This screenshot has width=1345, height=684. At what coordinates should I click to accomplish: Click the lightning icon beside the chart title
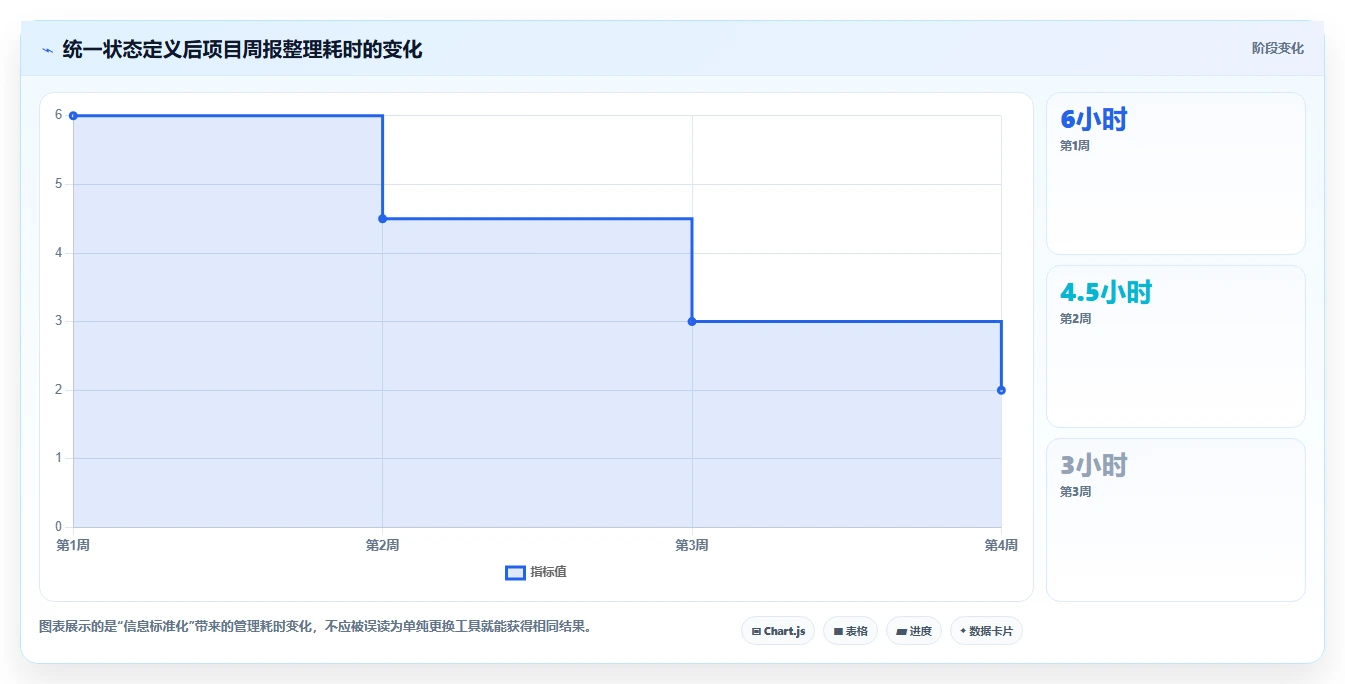click(47, 49)
